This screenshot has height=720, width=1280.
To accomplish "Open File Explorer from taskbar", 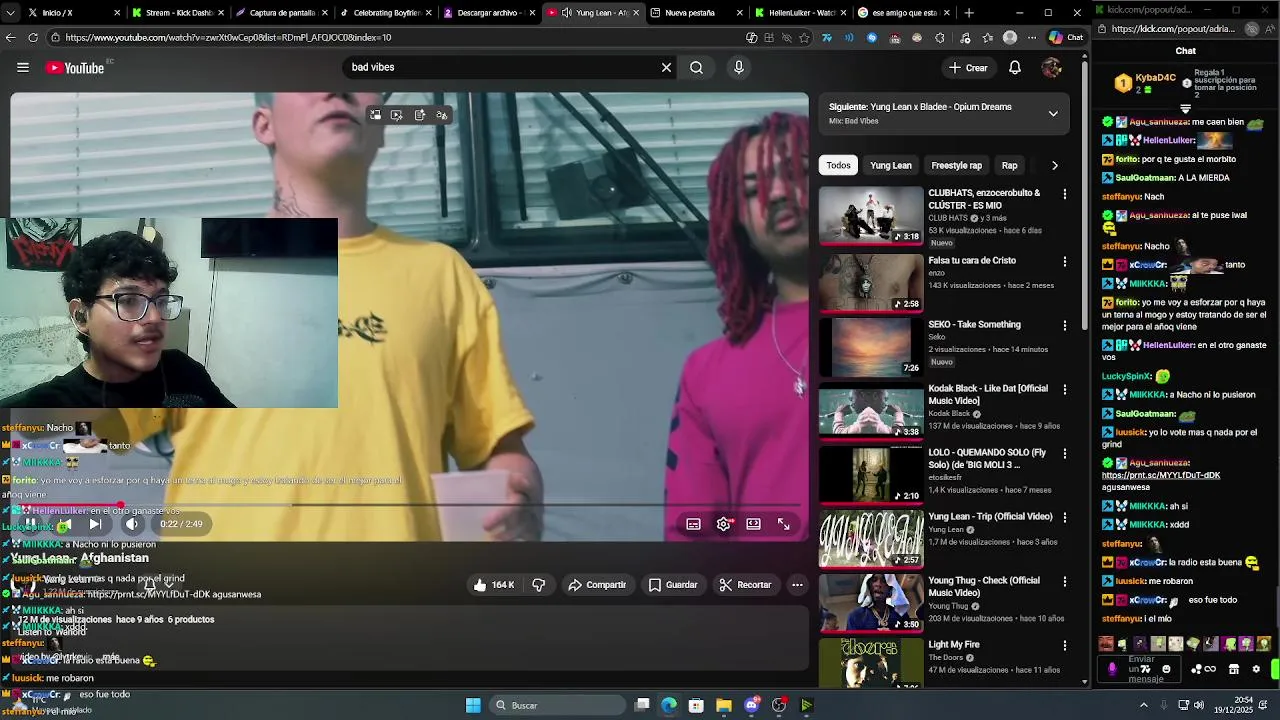I will [724, 705].
